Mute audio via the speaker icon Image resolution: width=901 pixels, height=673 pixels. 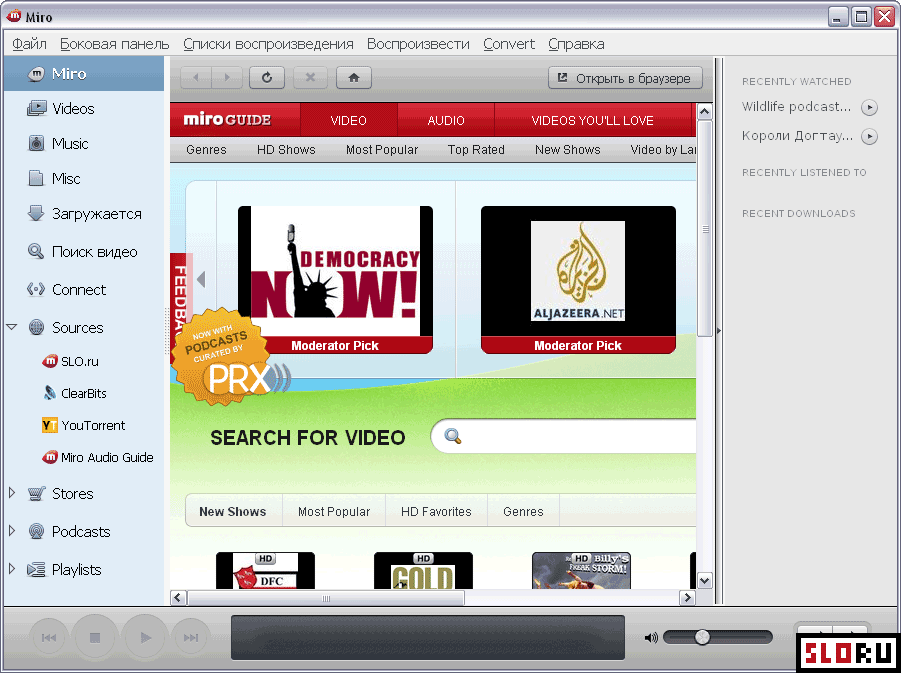pyautogui.click(x=650, y=637)
